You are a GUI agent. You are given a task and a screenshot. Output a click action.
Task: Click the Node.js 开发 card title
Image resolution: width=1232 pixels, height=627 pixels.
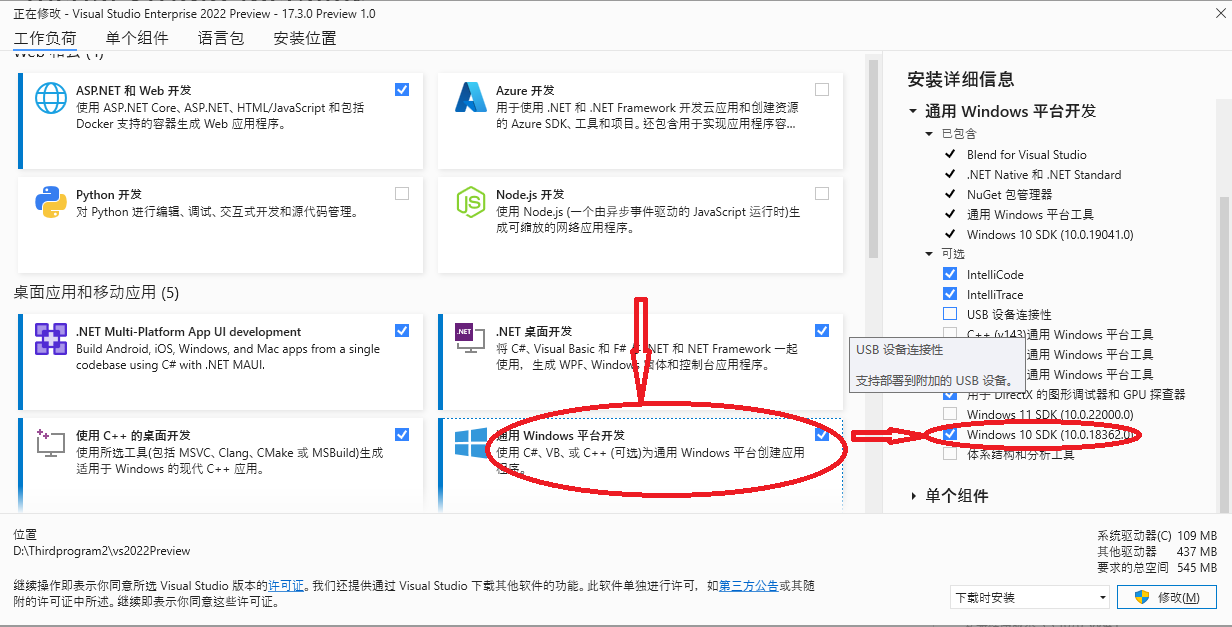[x=530, y=194]
